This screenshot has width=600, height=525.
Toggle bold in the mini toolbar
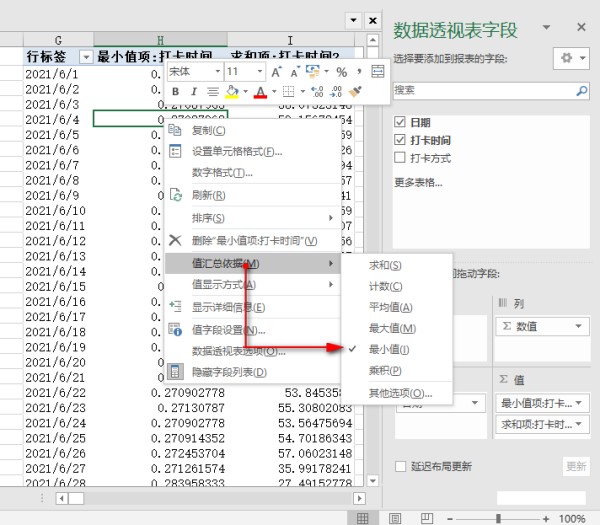click(176, 92)
